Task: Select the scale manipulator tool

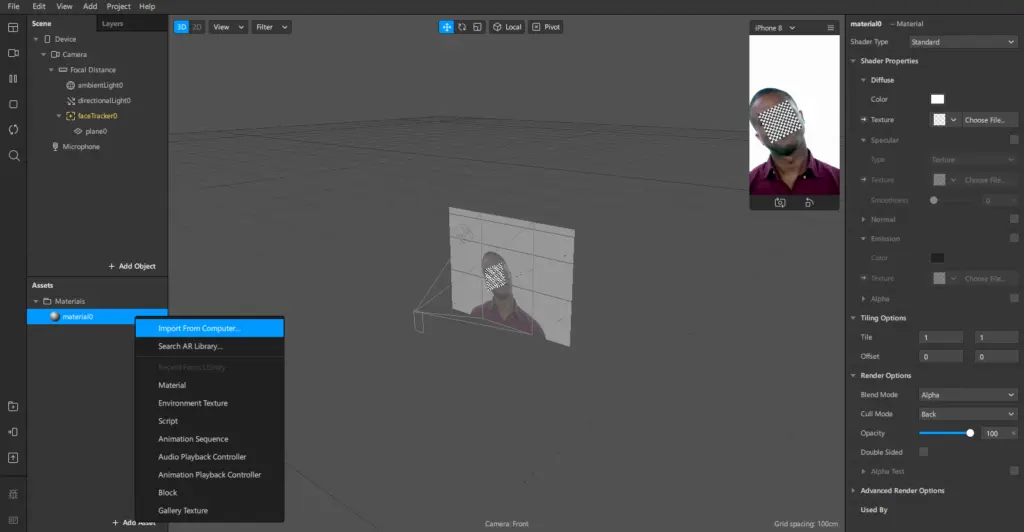Action: point(477,27)
